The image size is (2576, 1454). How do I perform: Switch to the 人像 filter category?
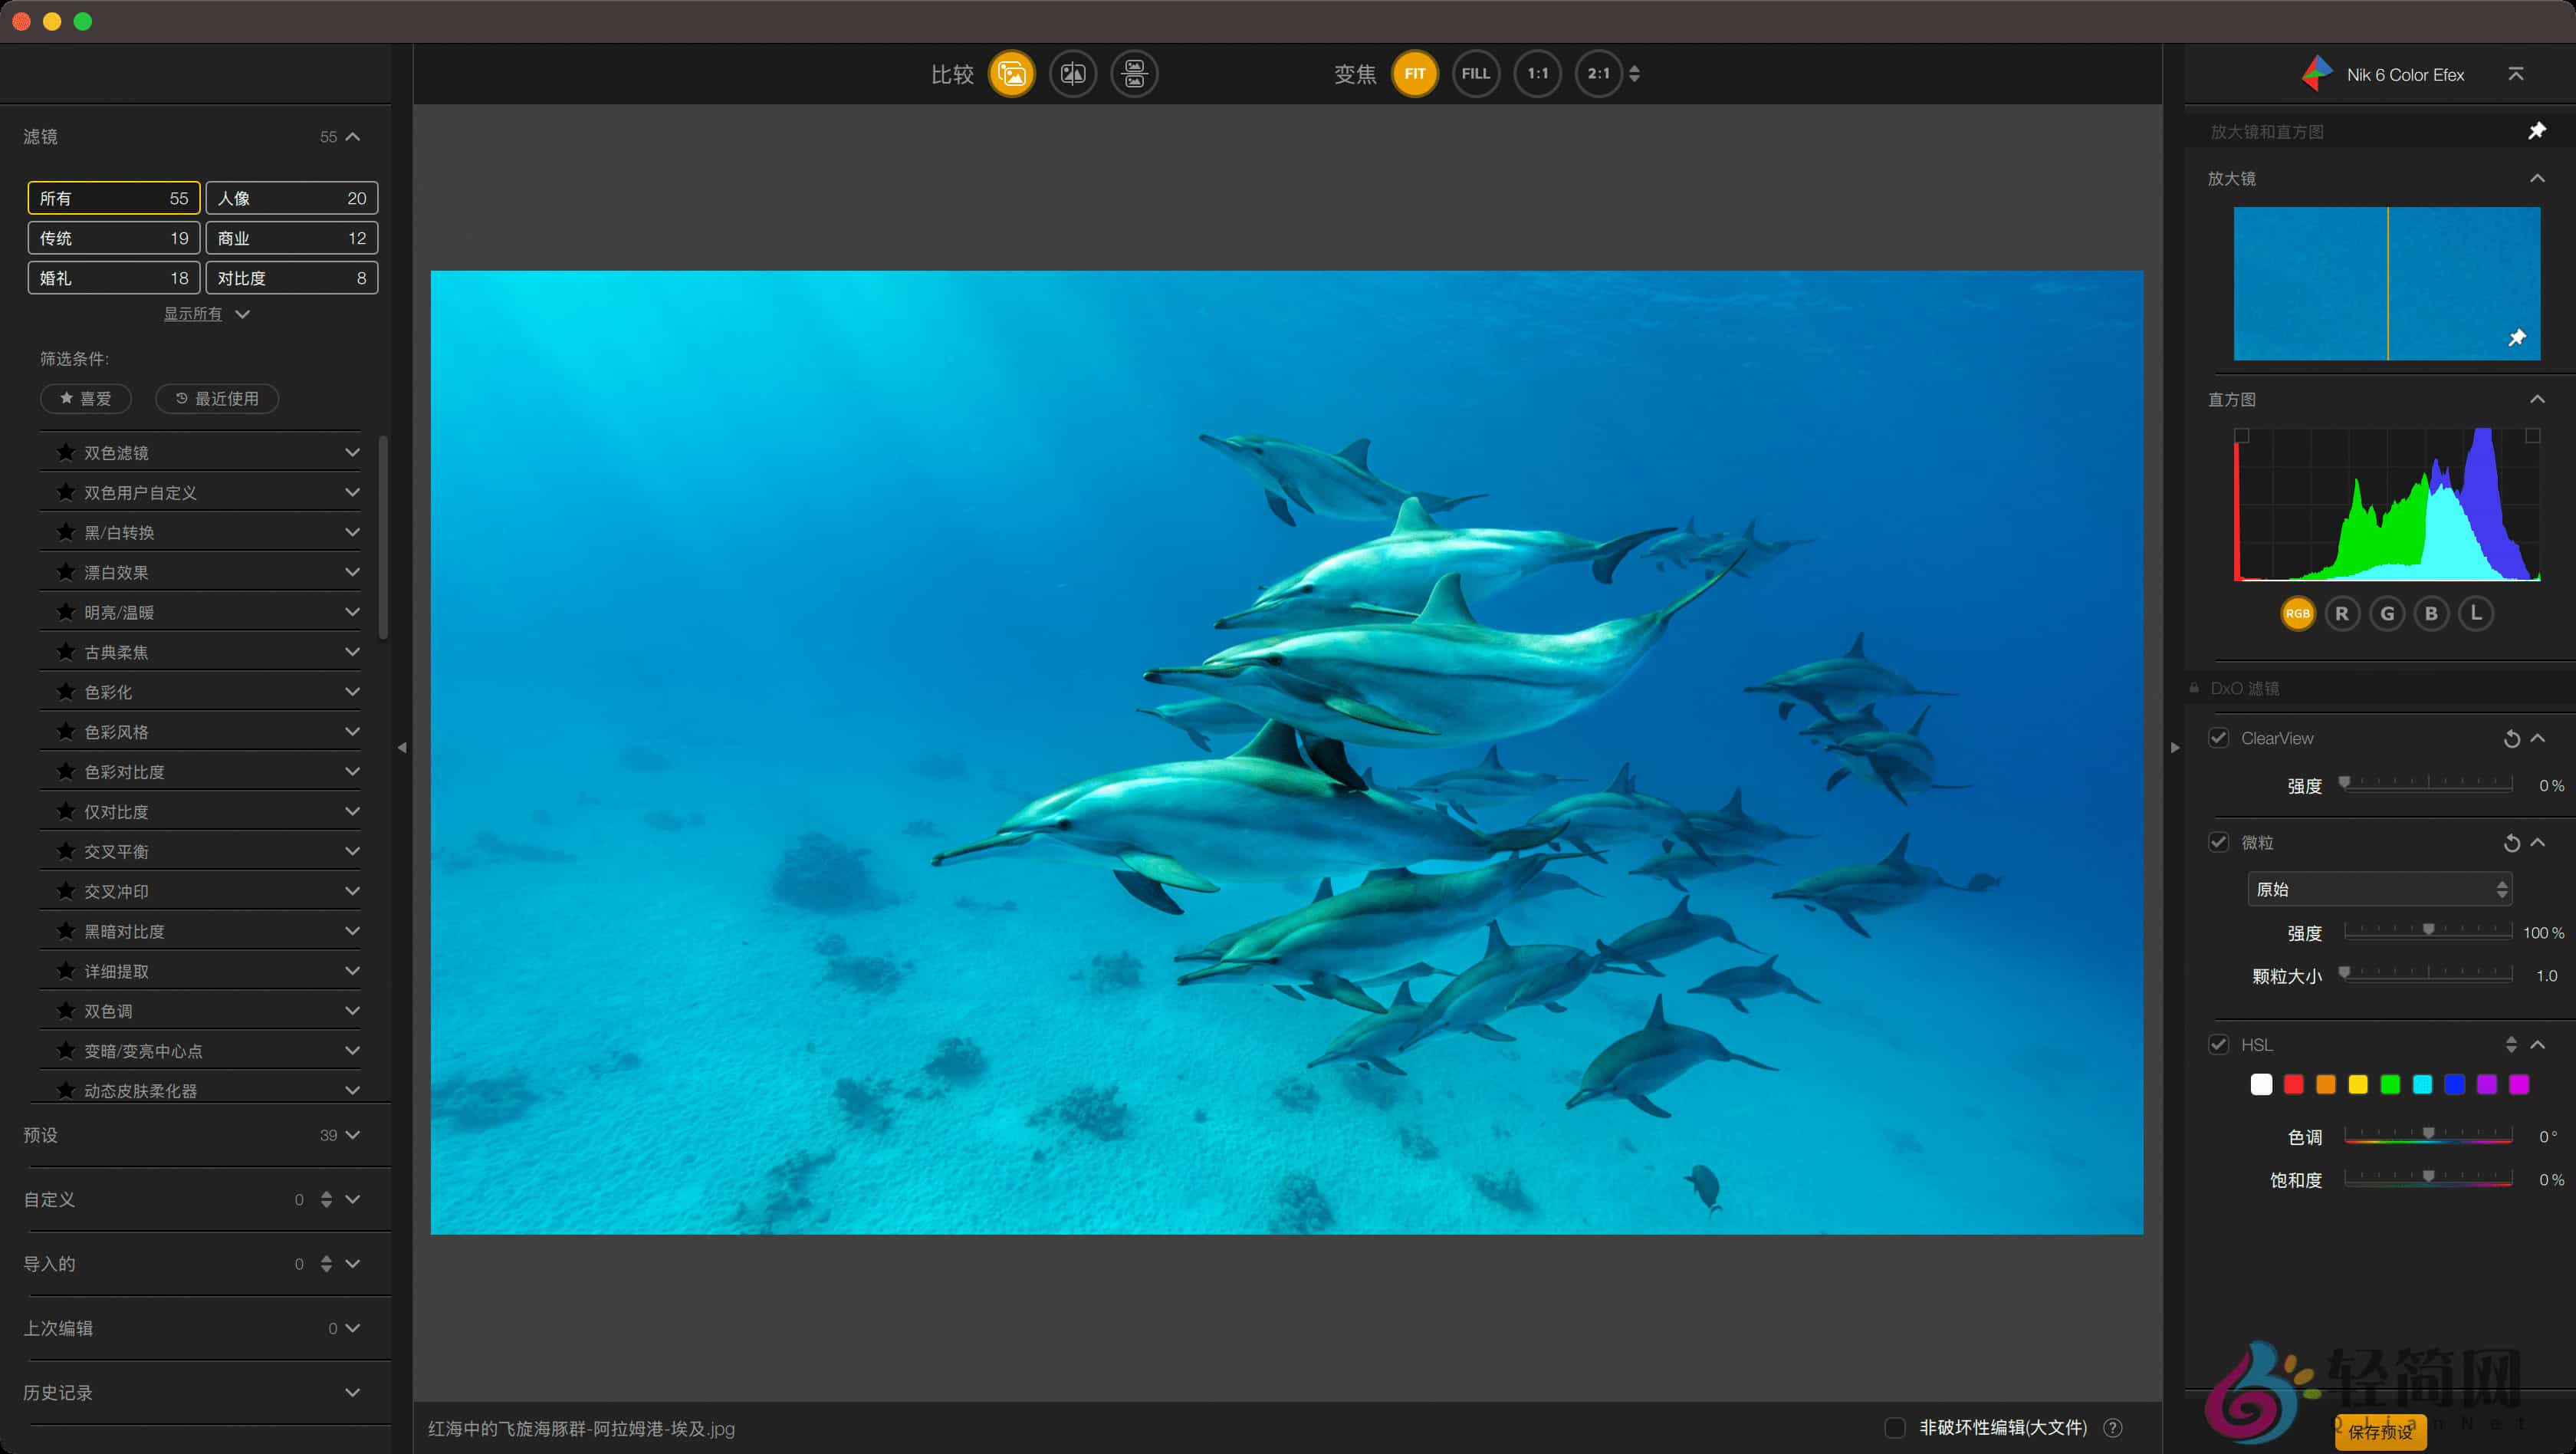tap(291, 197)
